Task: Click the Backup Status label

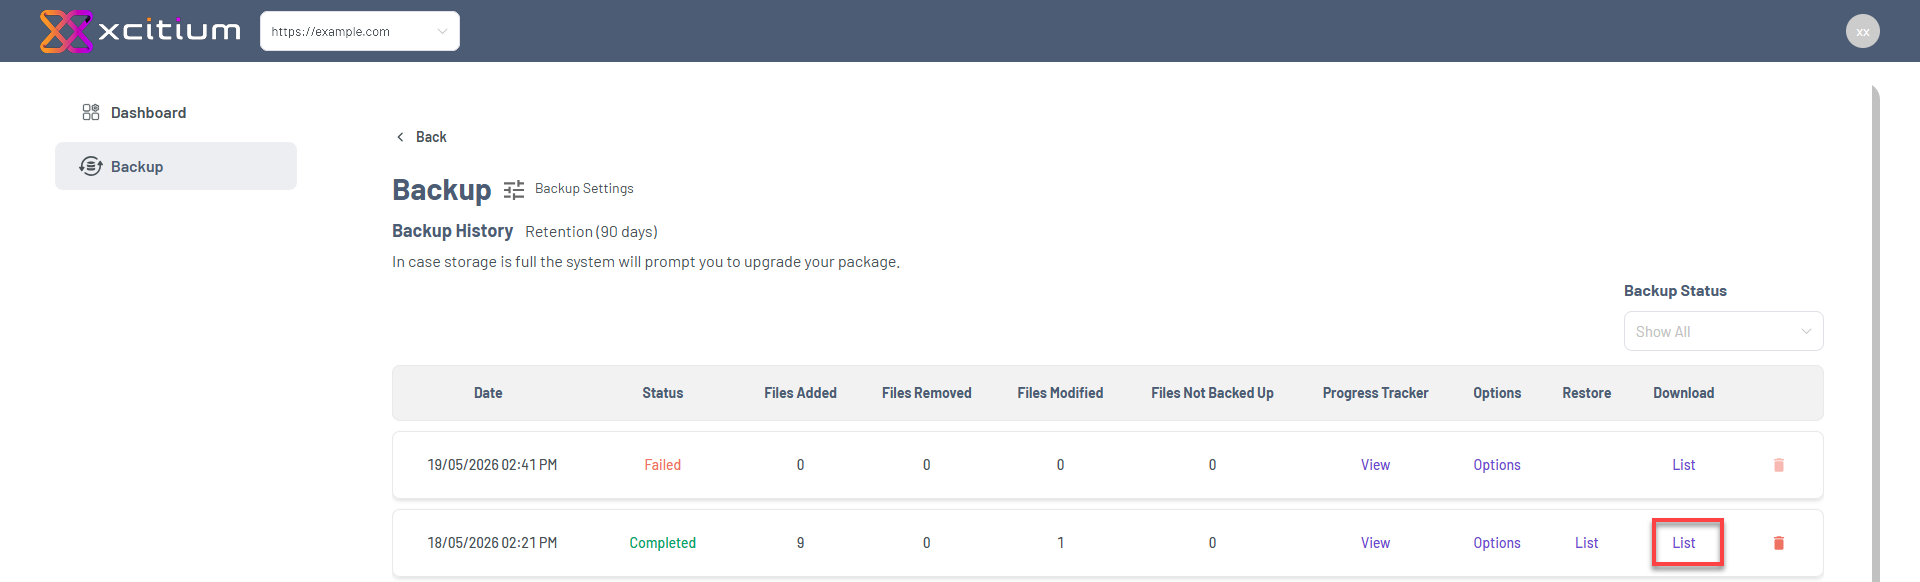Action: (x=1675, y=290)
